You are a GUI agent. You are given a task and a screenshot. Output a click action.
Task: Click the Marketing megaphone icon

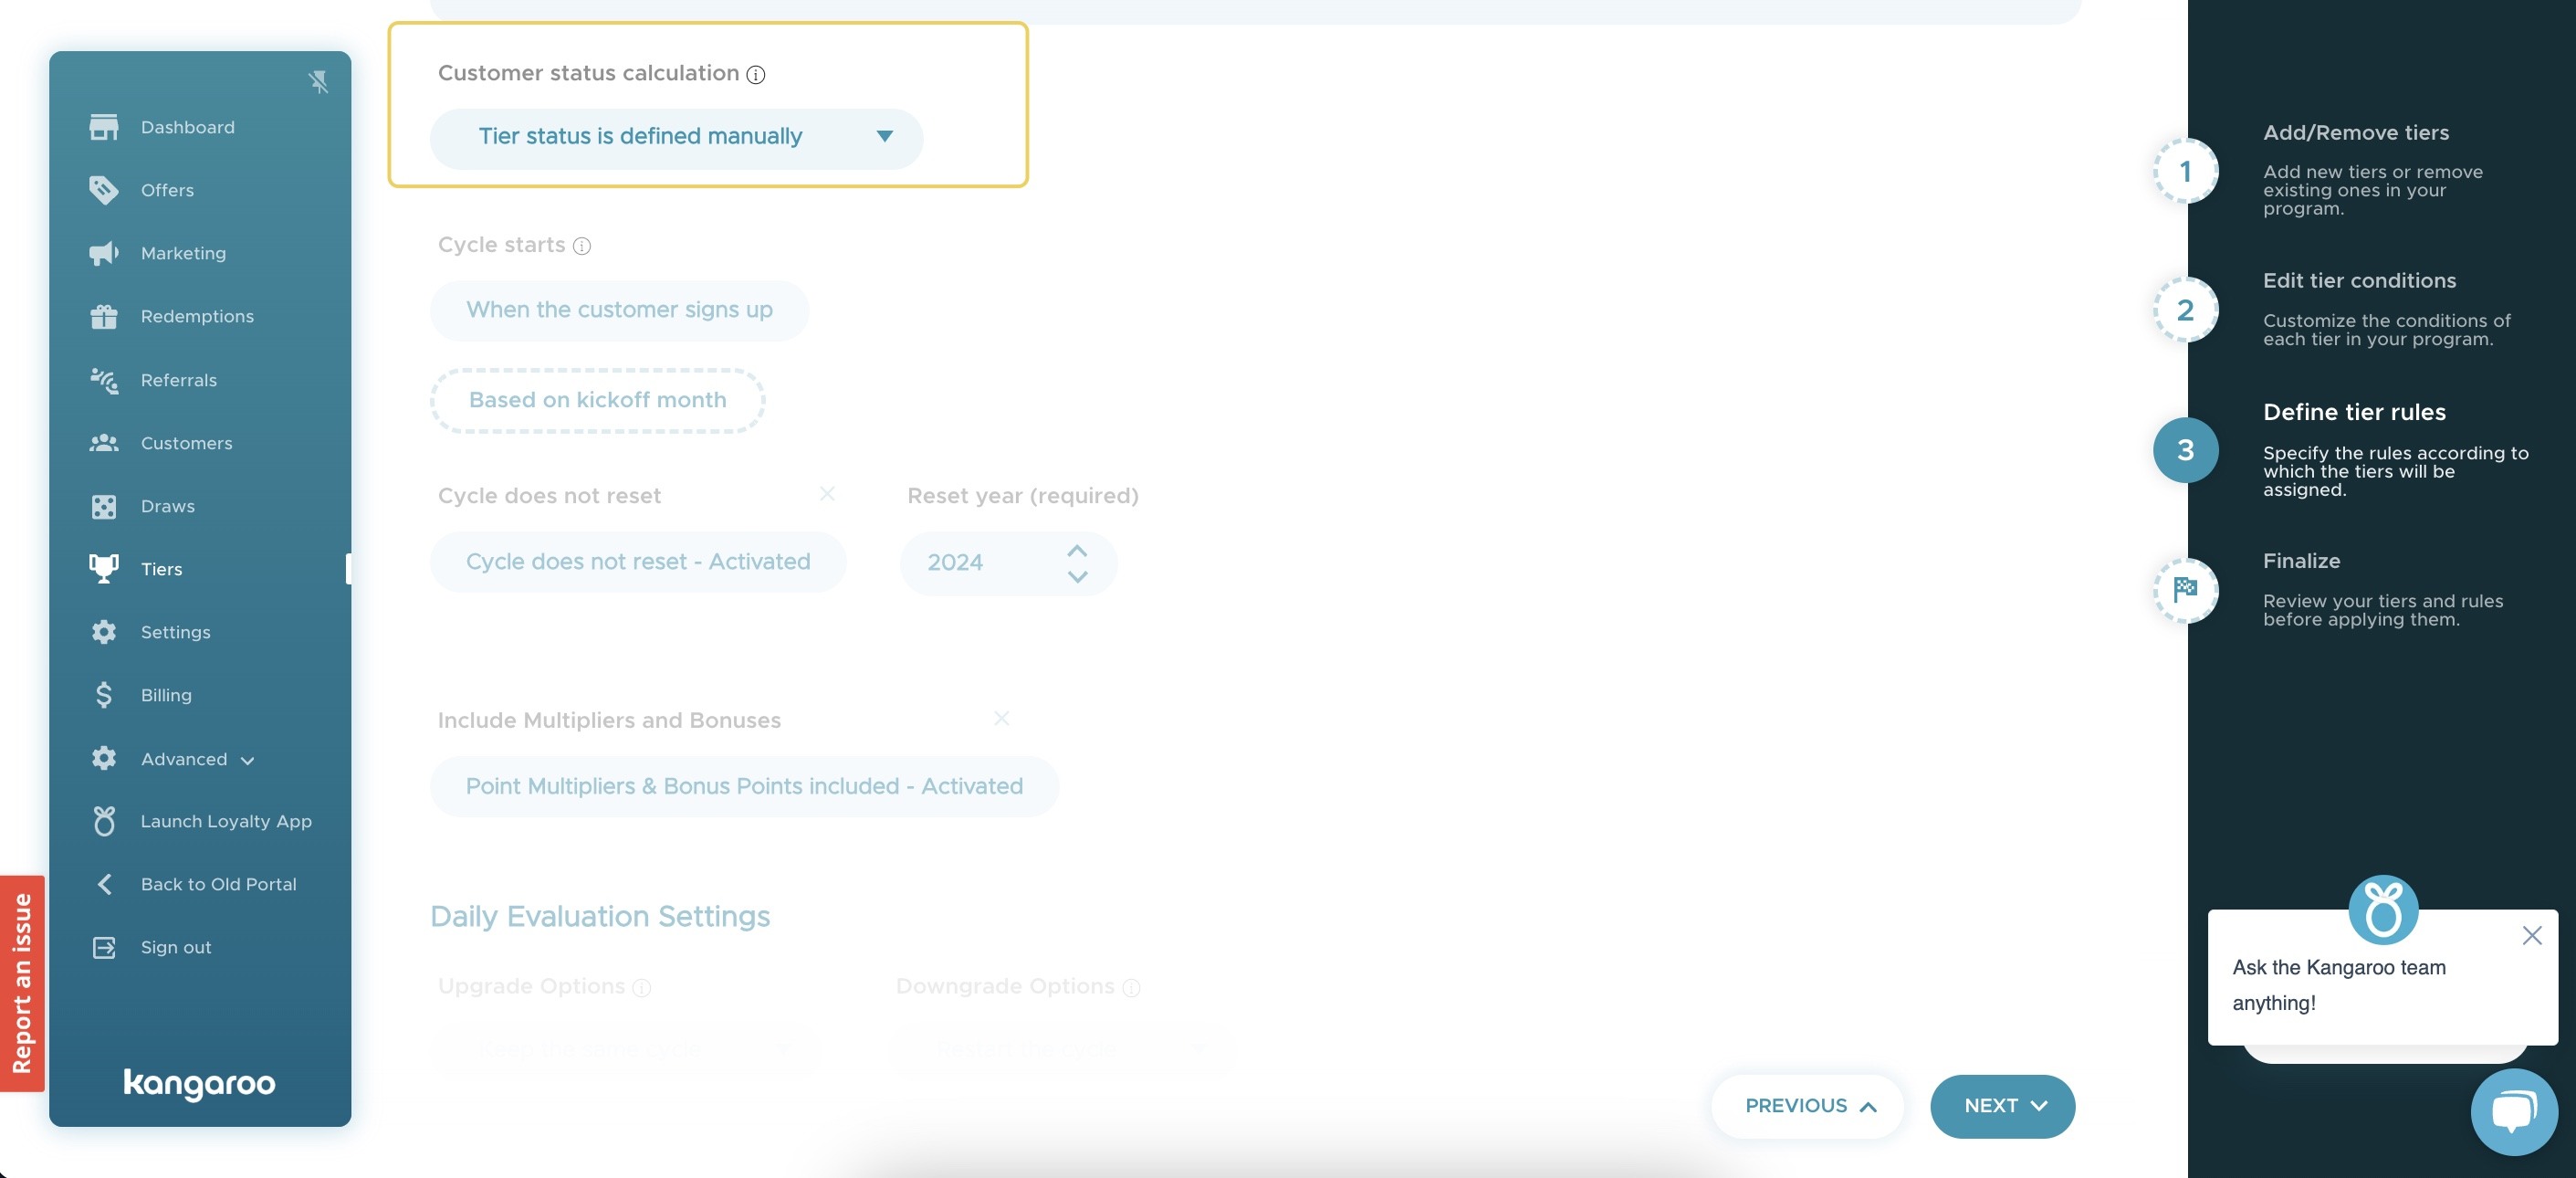(x=103, y=253)
